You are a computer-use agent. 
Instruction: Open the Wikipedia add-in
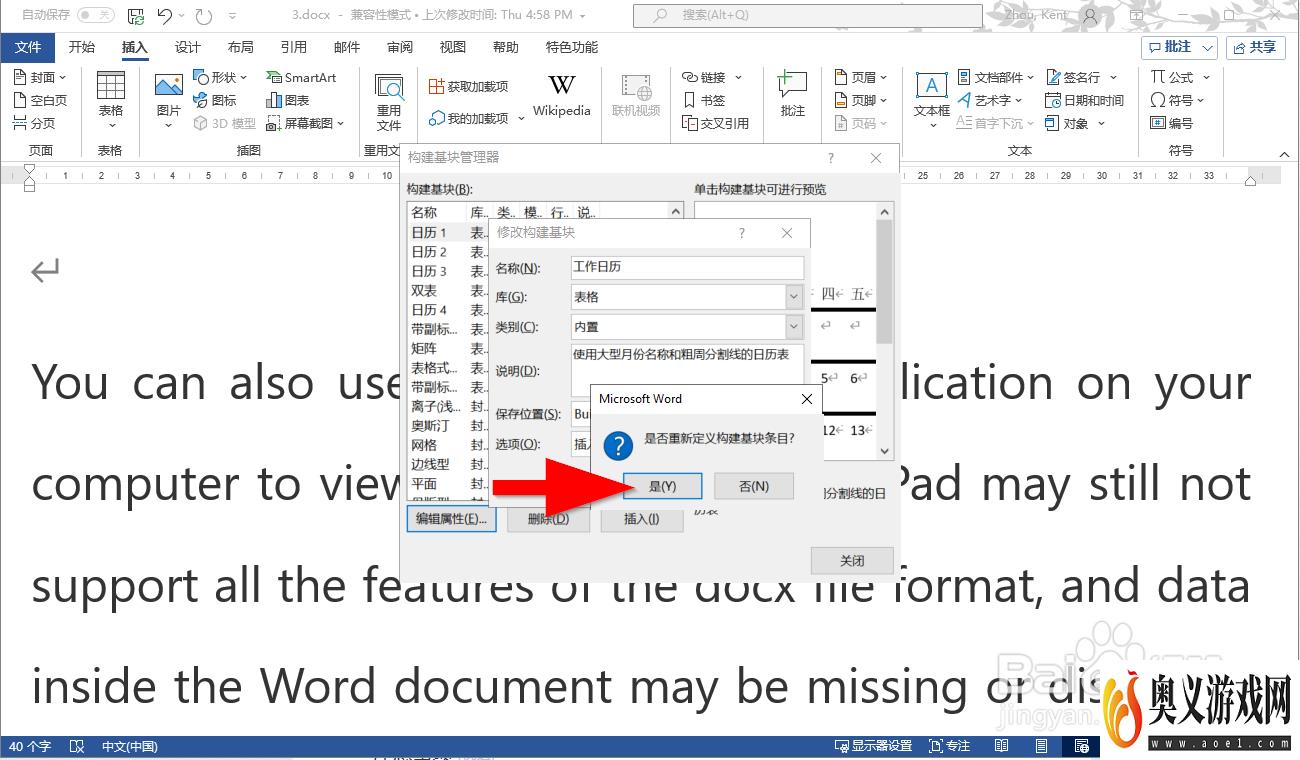(562, 97)
